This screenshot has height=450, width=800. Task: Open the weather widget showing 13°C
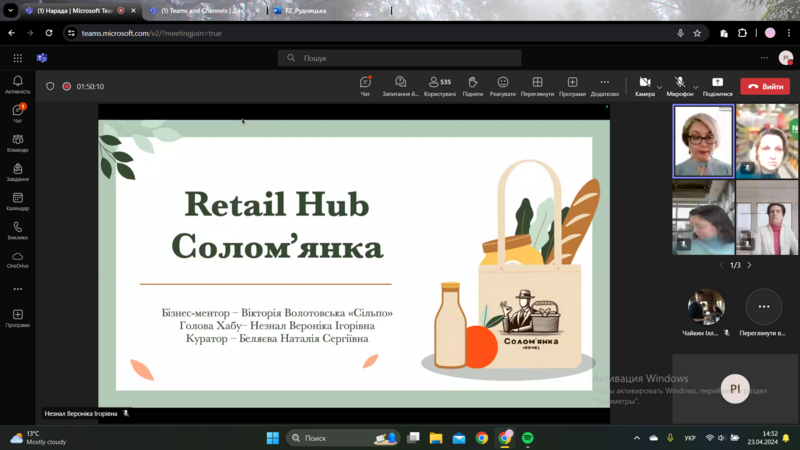coord(39,438)
